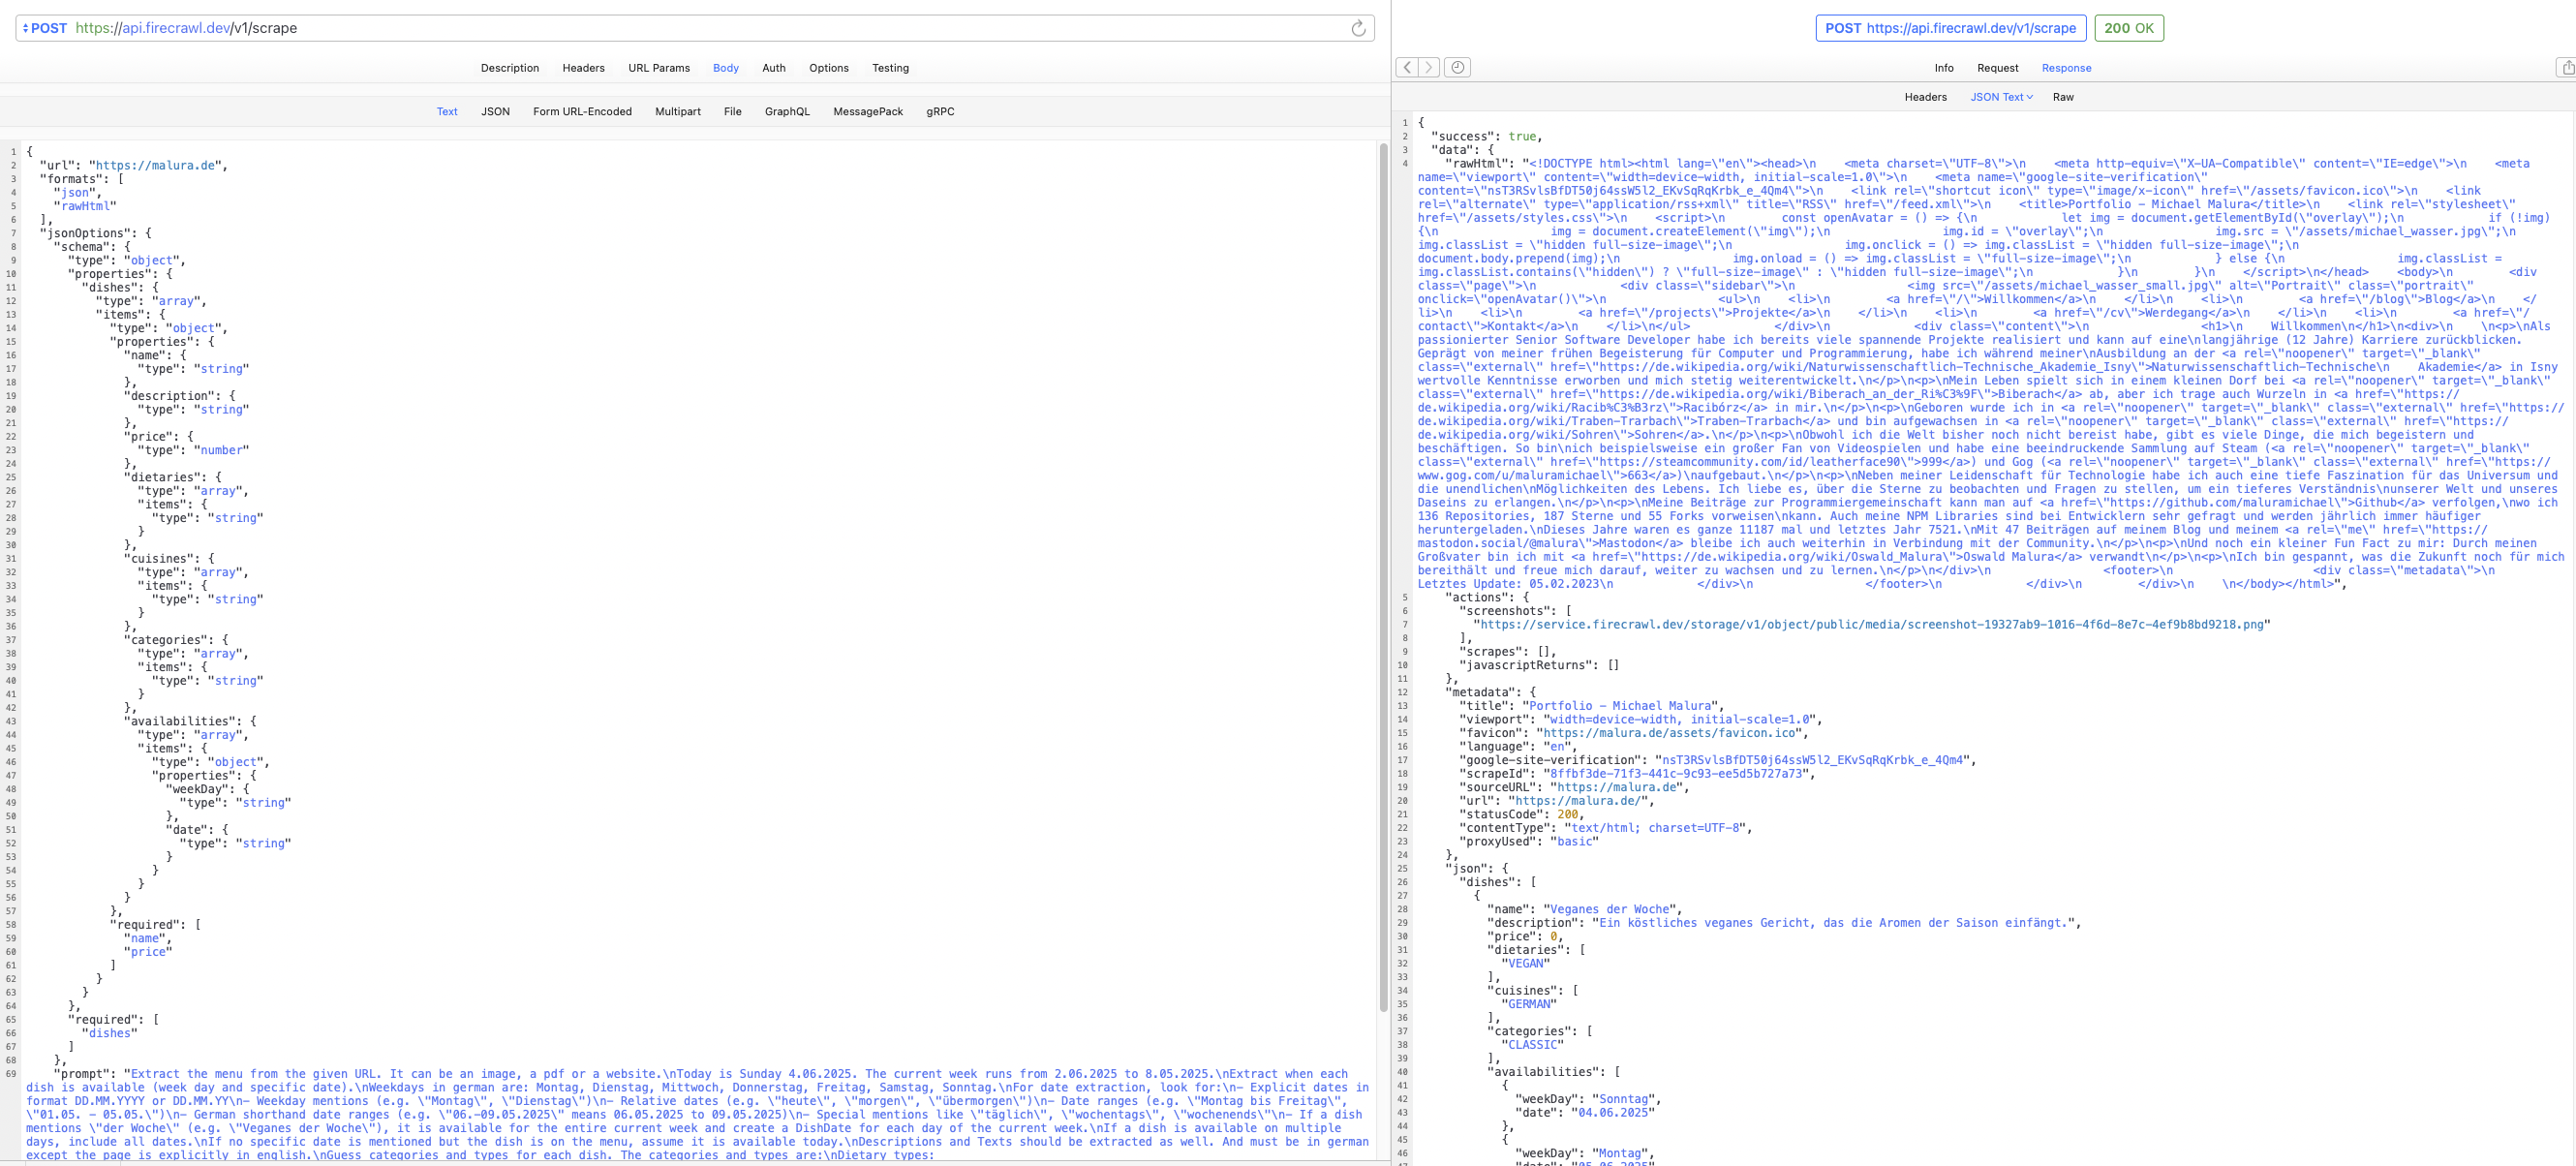Go to next exchange with forward arrow
Image resolution: width=2576 pixels, height=1166 pixels.
pyautogui.click(x=1429, y=67)
